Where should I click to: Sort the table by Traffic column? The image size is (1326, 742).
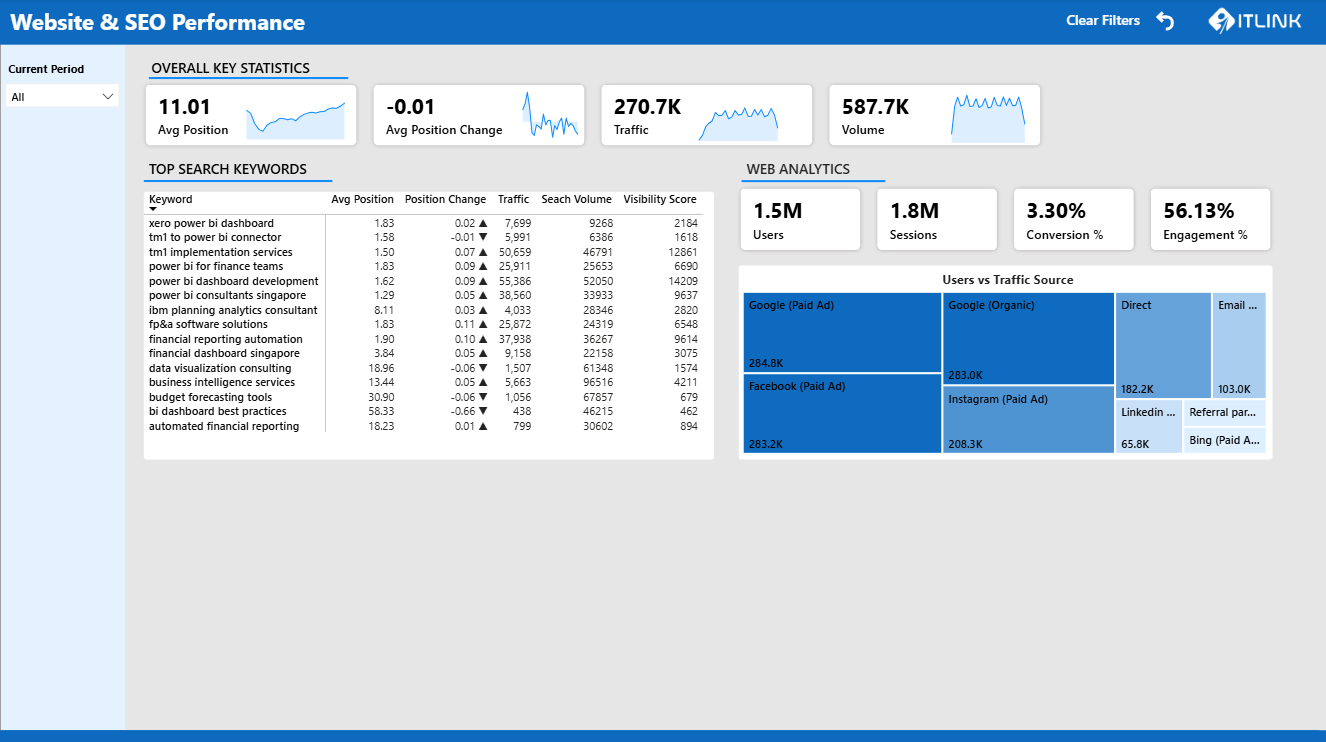[x=512, y=199]
